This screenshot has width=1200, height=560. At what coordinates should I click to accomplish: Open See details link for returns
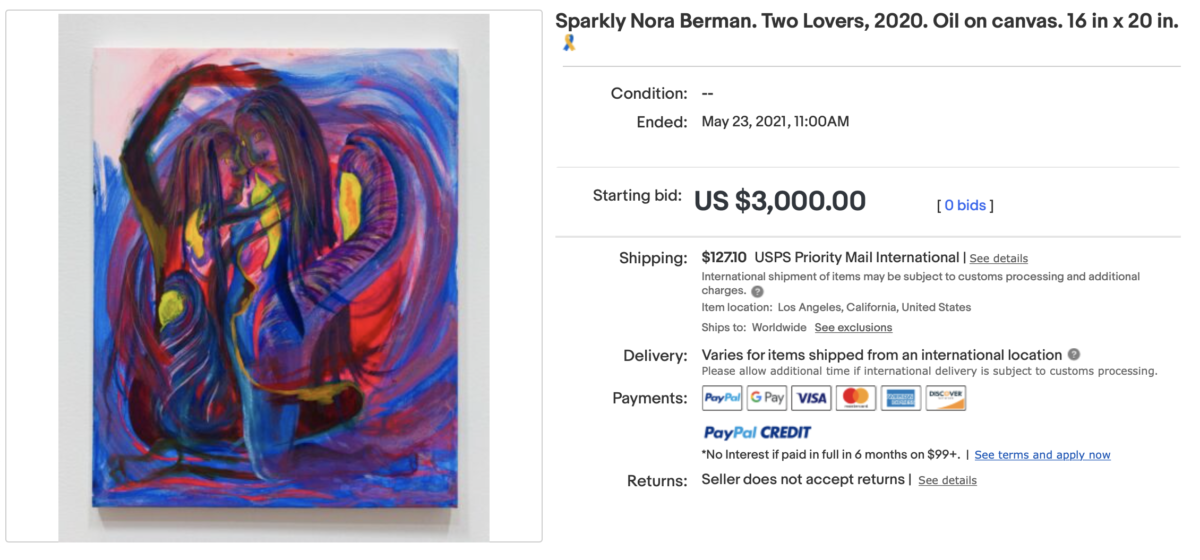947,480
